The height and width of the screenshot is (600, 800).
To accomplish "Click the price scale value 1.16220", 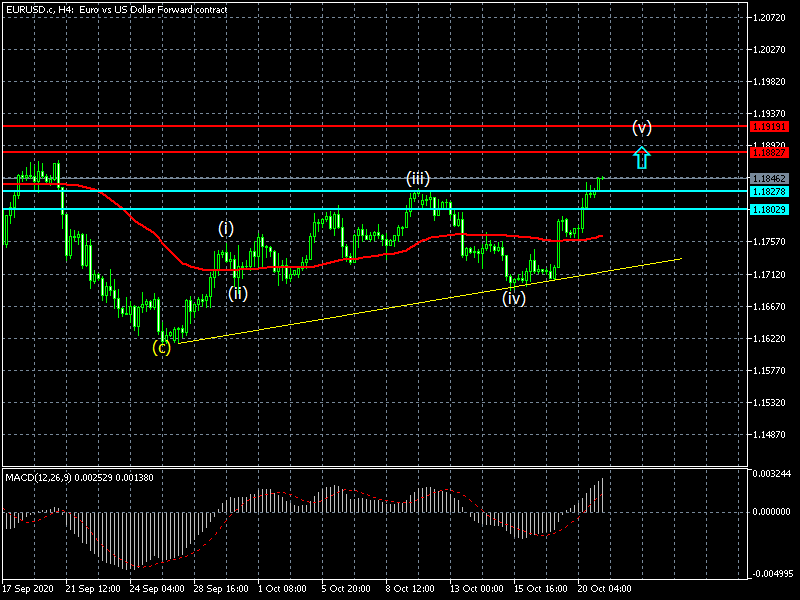I will point(769,339).
